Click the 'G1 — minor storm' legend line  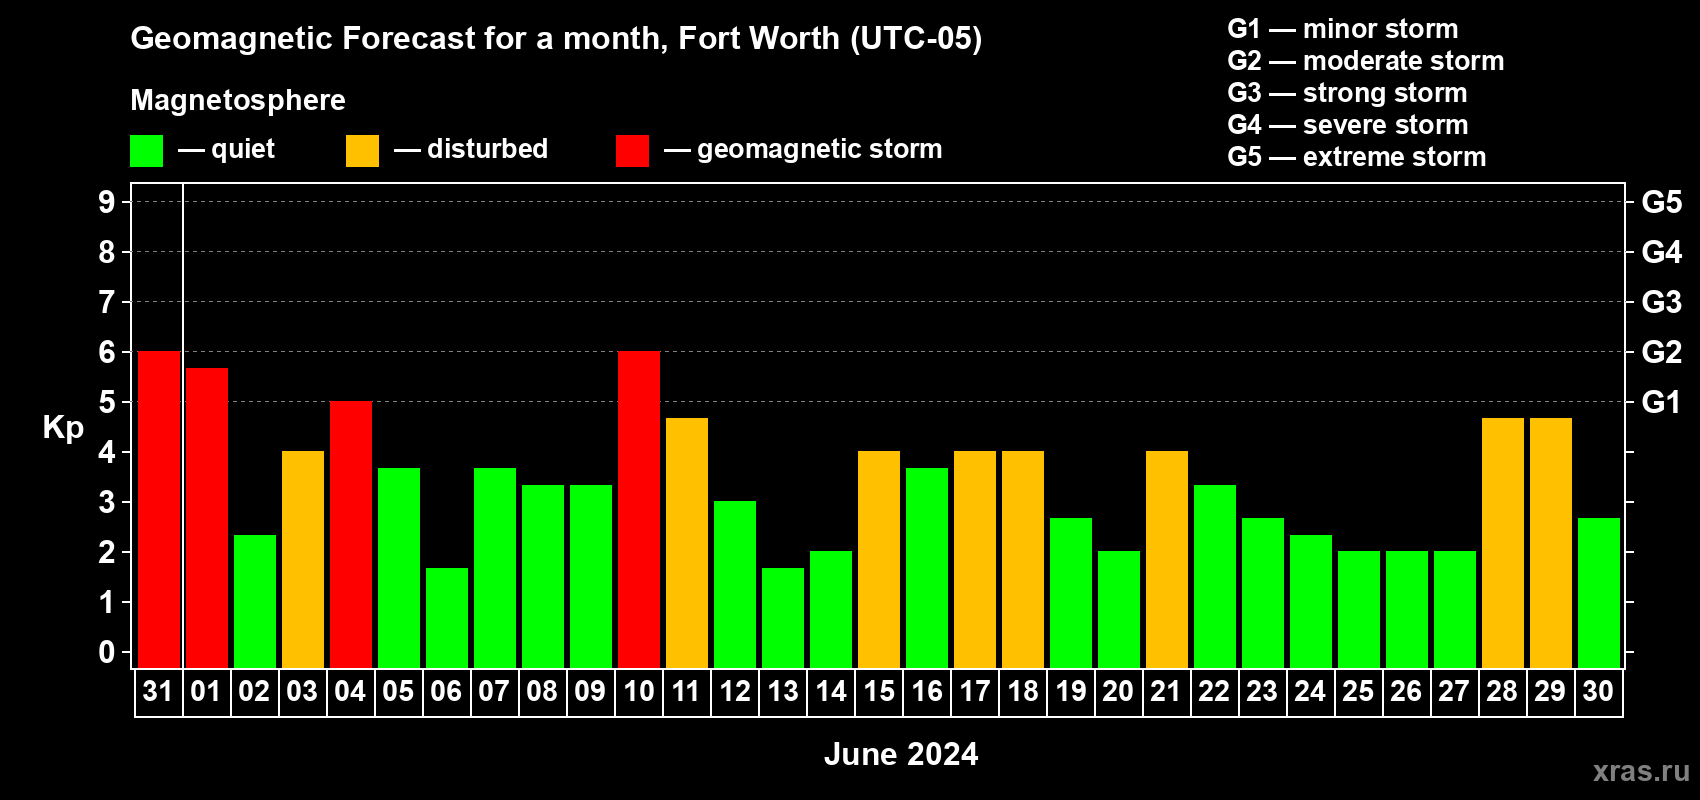(x=1343, y=29)
